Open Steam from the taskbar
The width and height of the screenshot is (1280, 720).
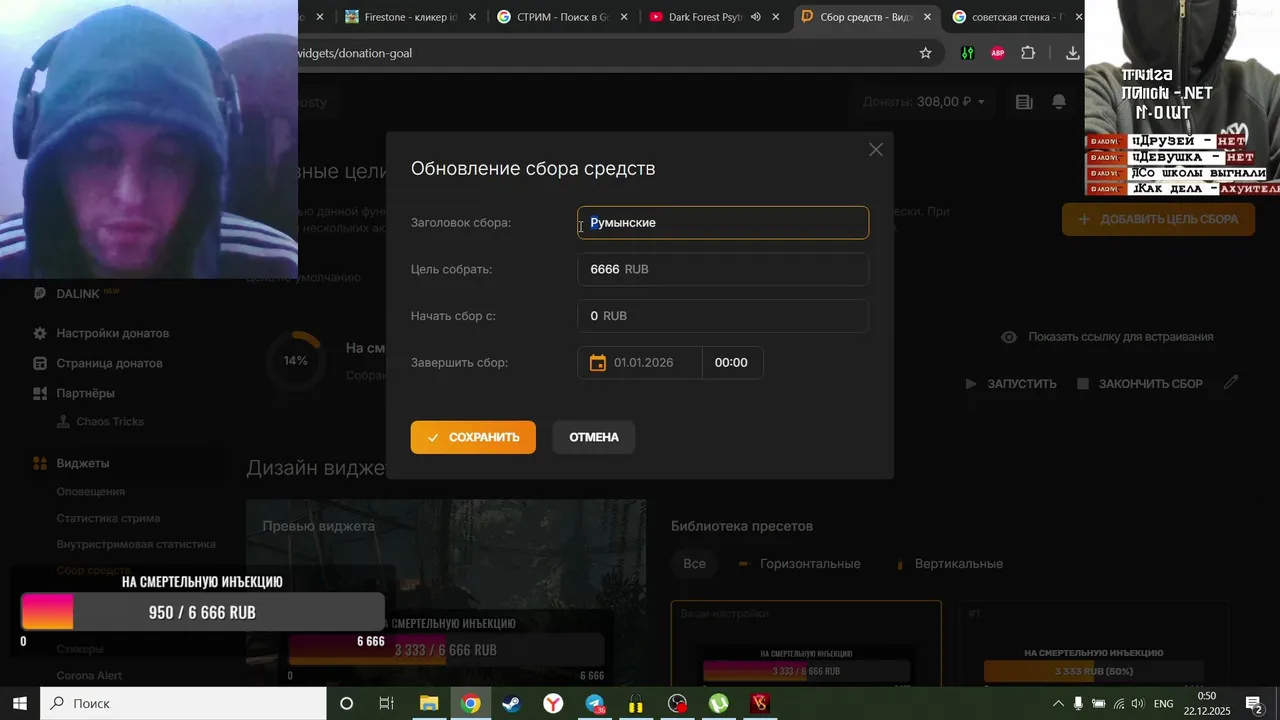point(511,704)
